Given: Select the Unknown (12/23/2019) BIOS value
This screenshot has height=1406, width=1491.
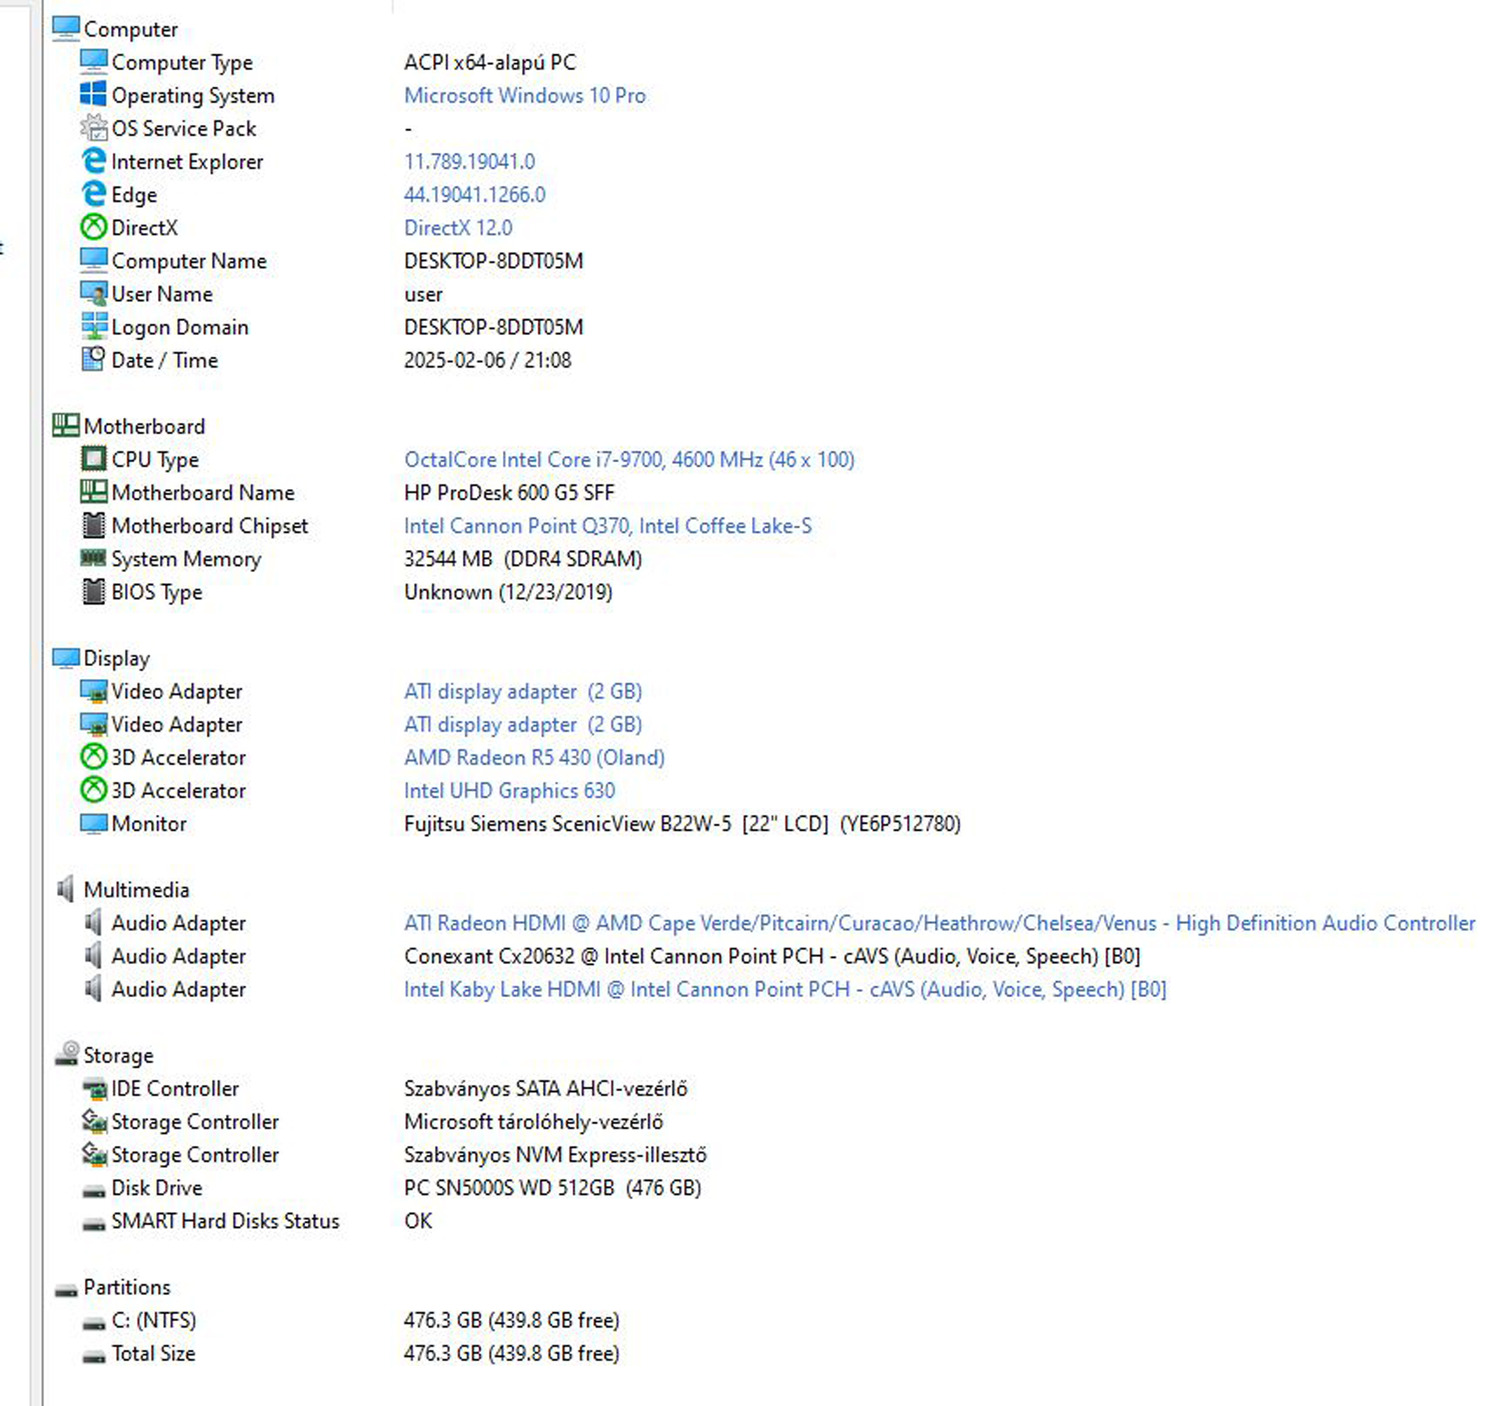Looking at the screenshot, I should click(x=508, y=591).
